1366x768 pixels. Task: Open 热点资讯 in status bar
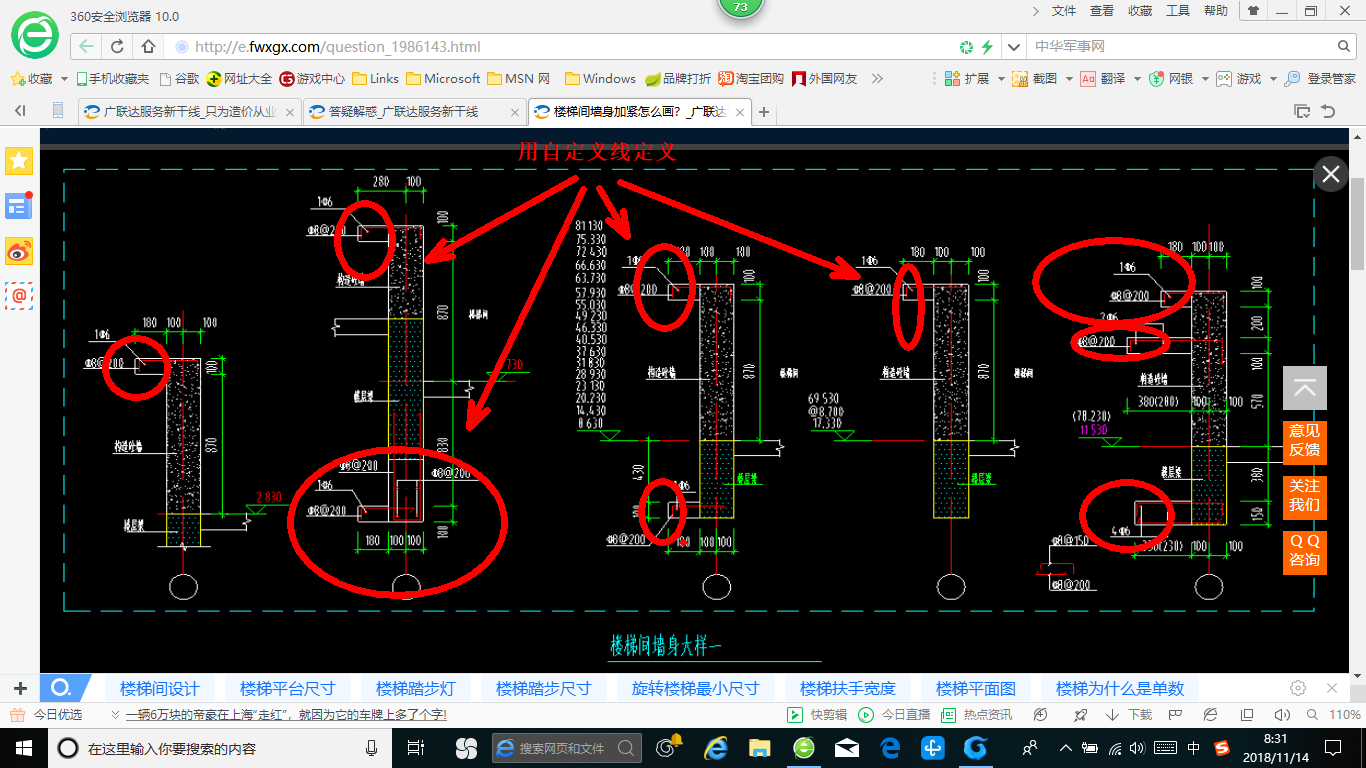pyautogui.click(x=977, y=715)
